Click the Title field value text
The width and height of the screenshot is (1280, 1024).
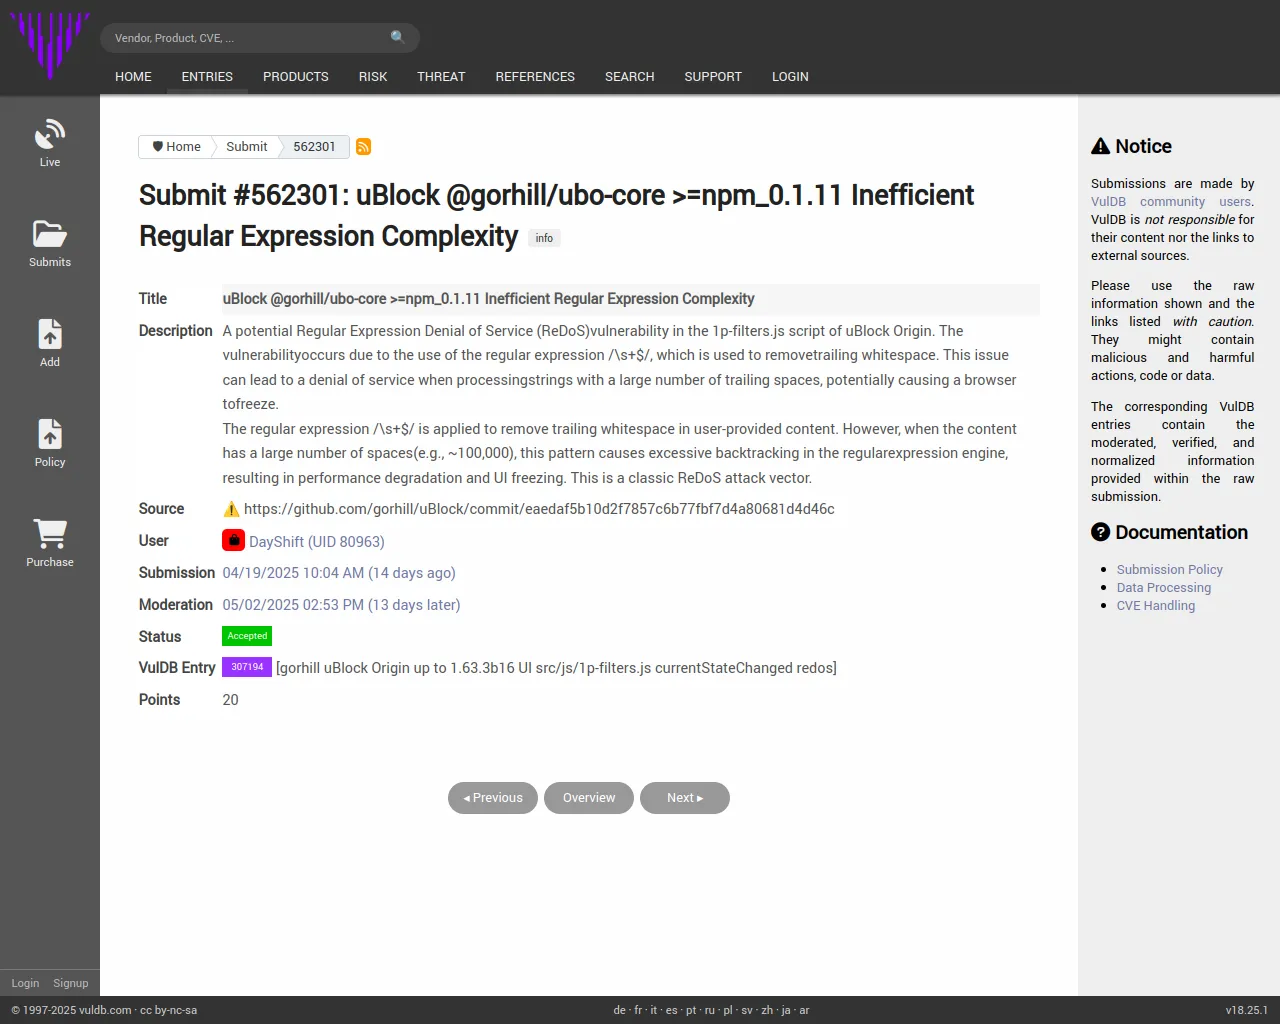(488, 299)
